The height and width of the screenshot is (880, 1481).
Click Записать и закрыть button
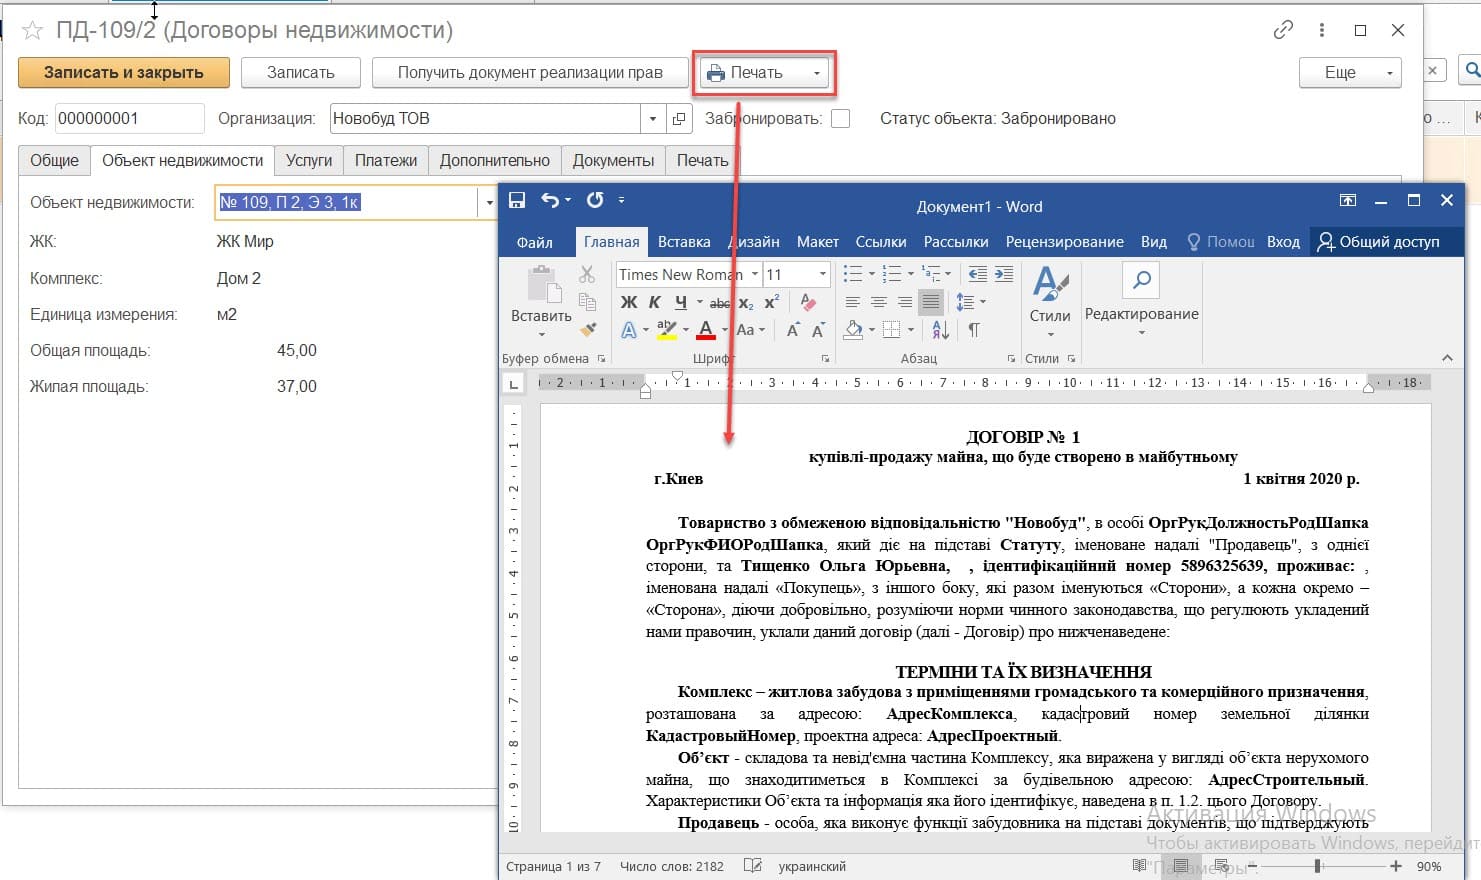124,73
